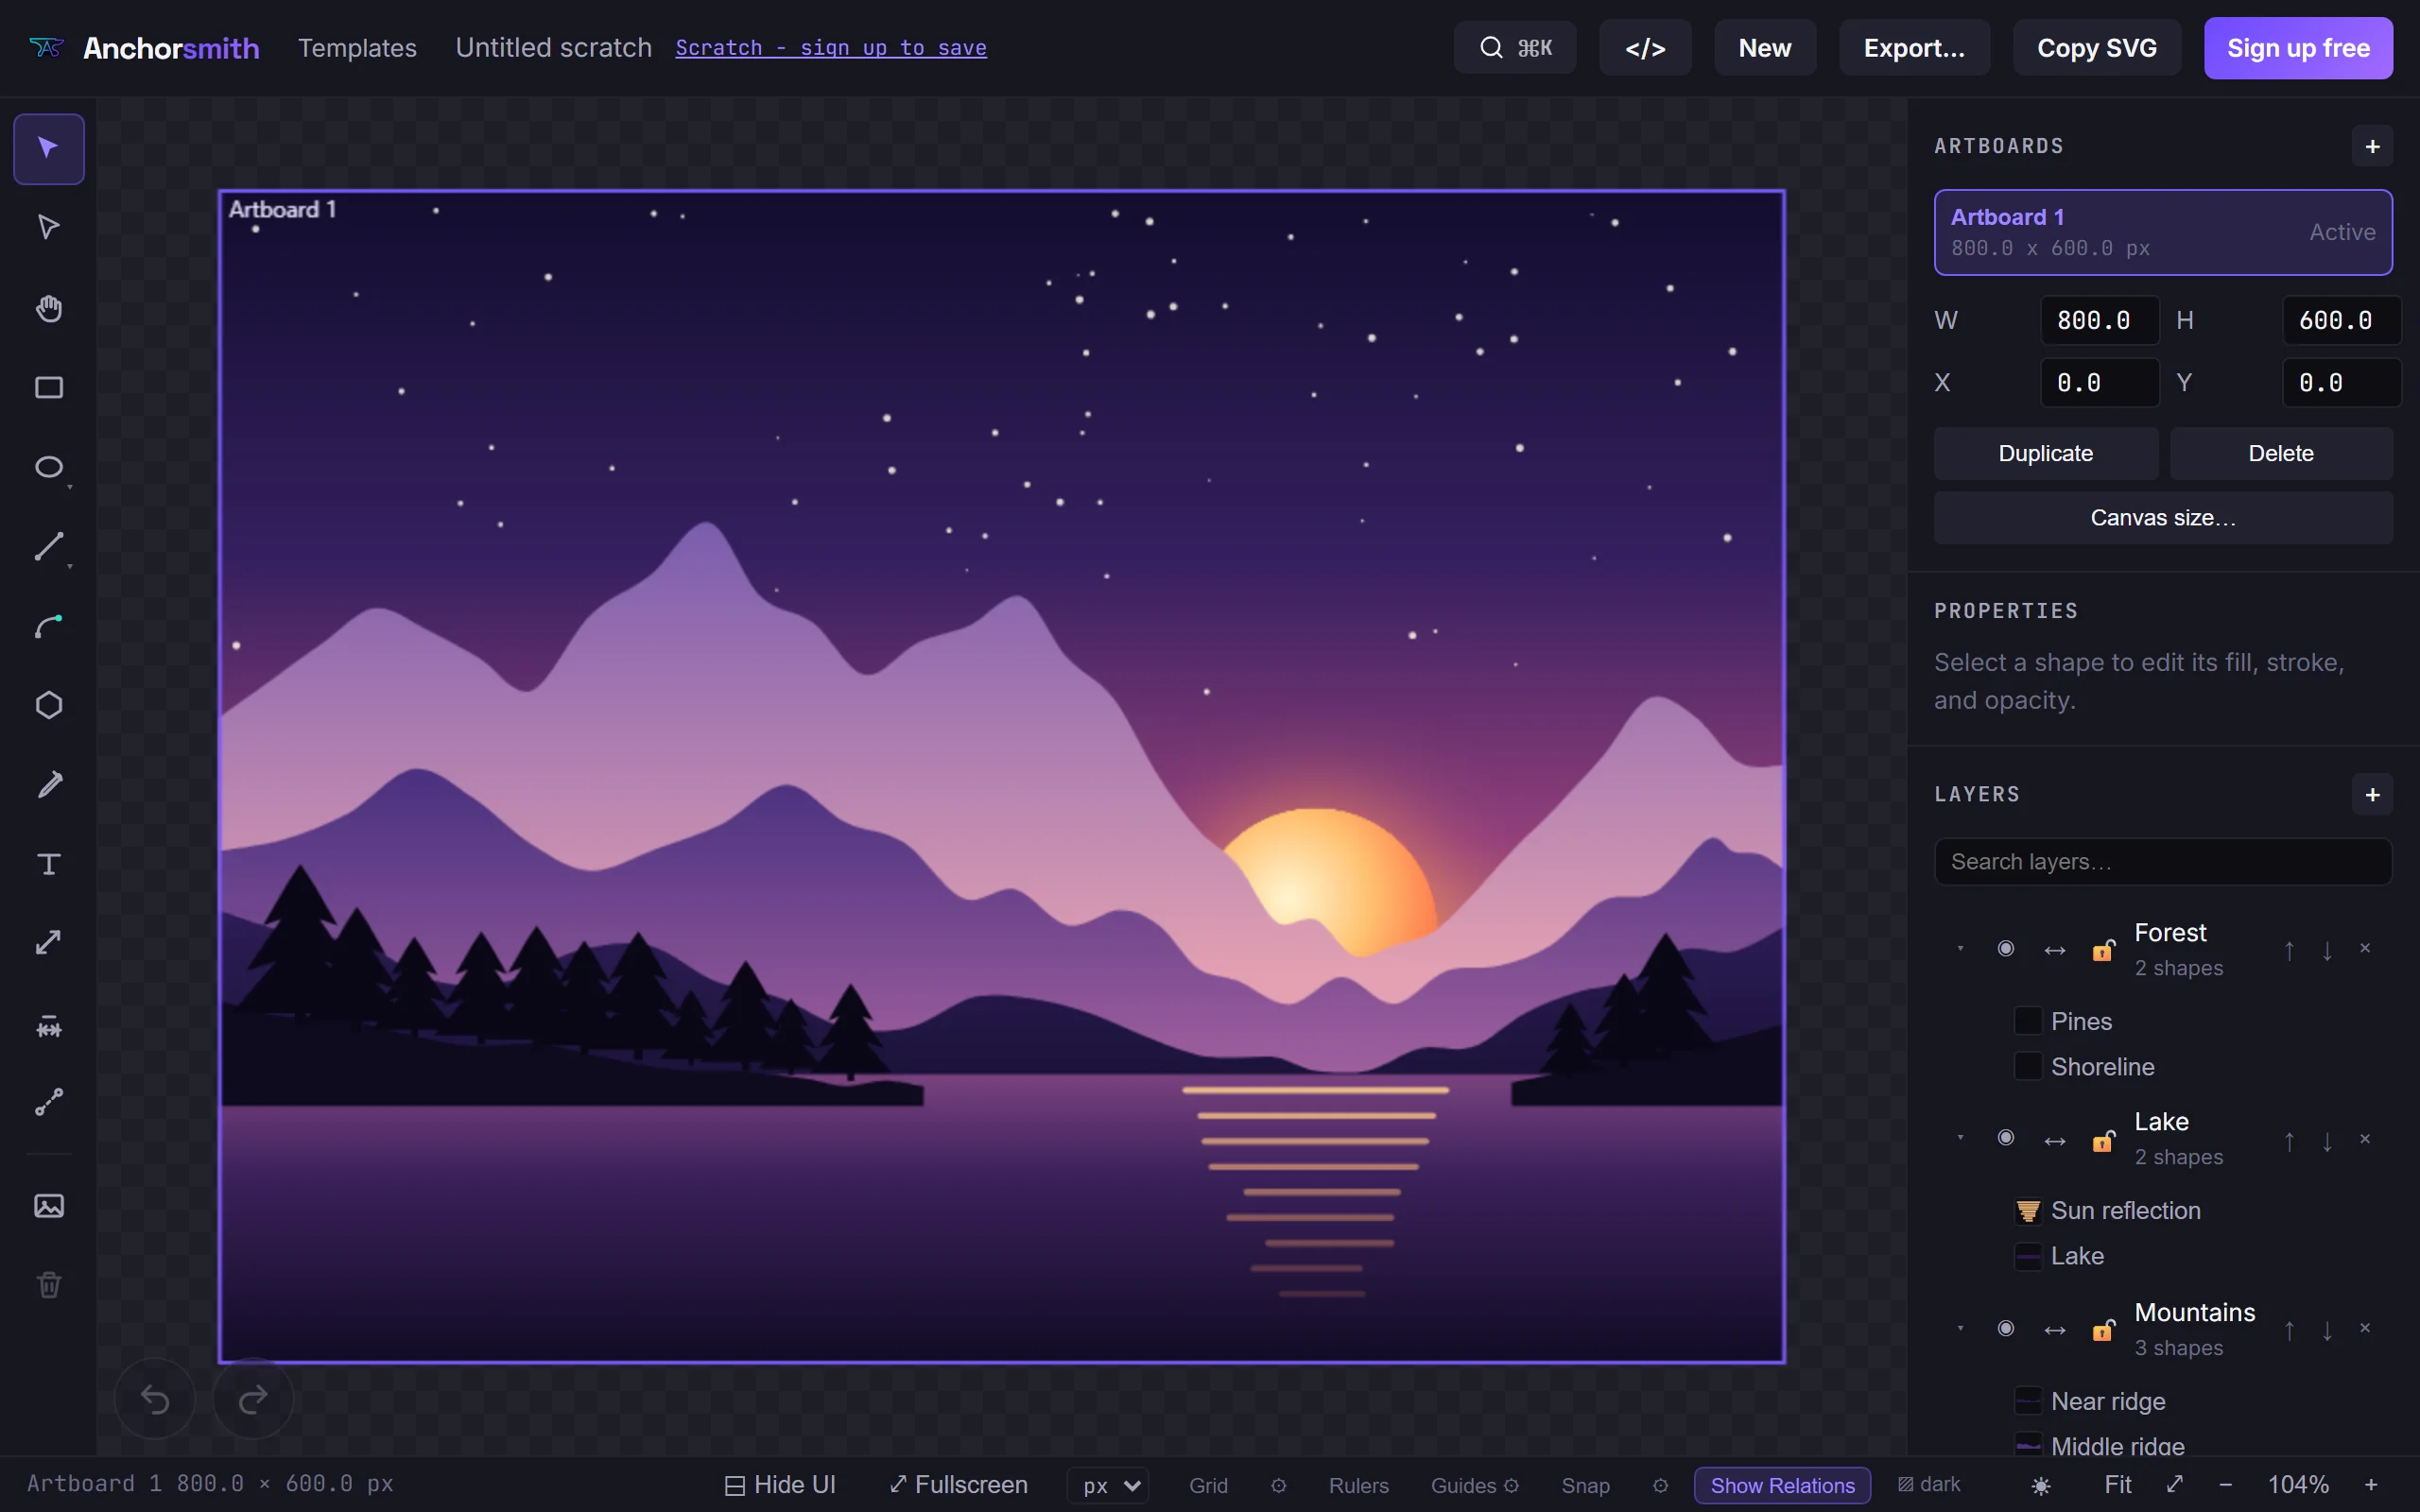Toggle visibility of the Forest layer
The image size is (2420, 1512).
2005,949
